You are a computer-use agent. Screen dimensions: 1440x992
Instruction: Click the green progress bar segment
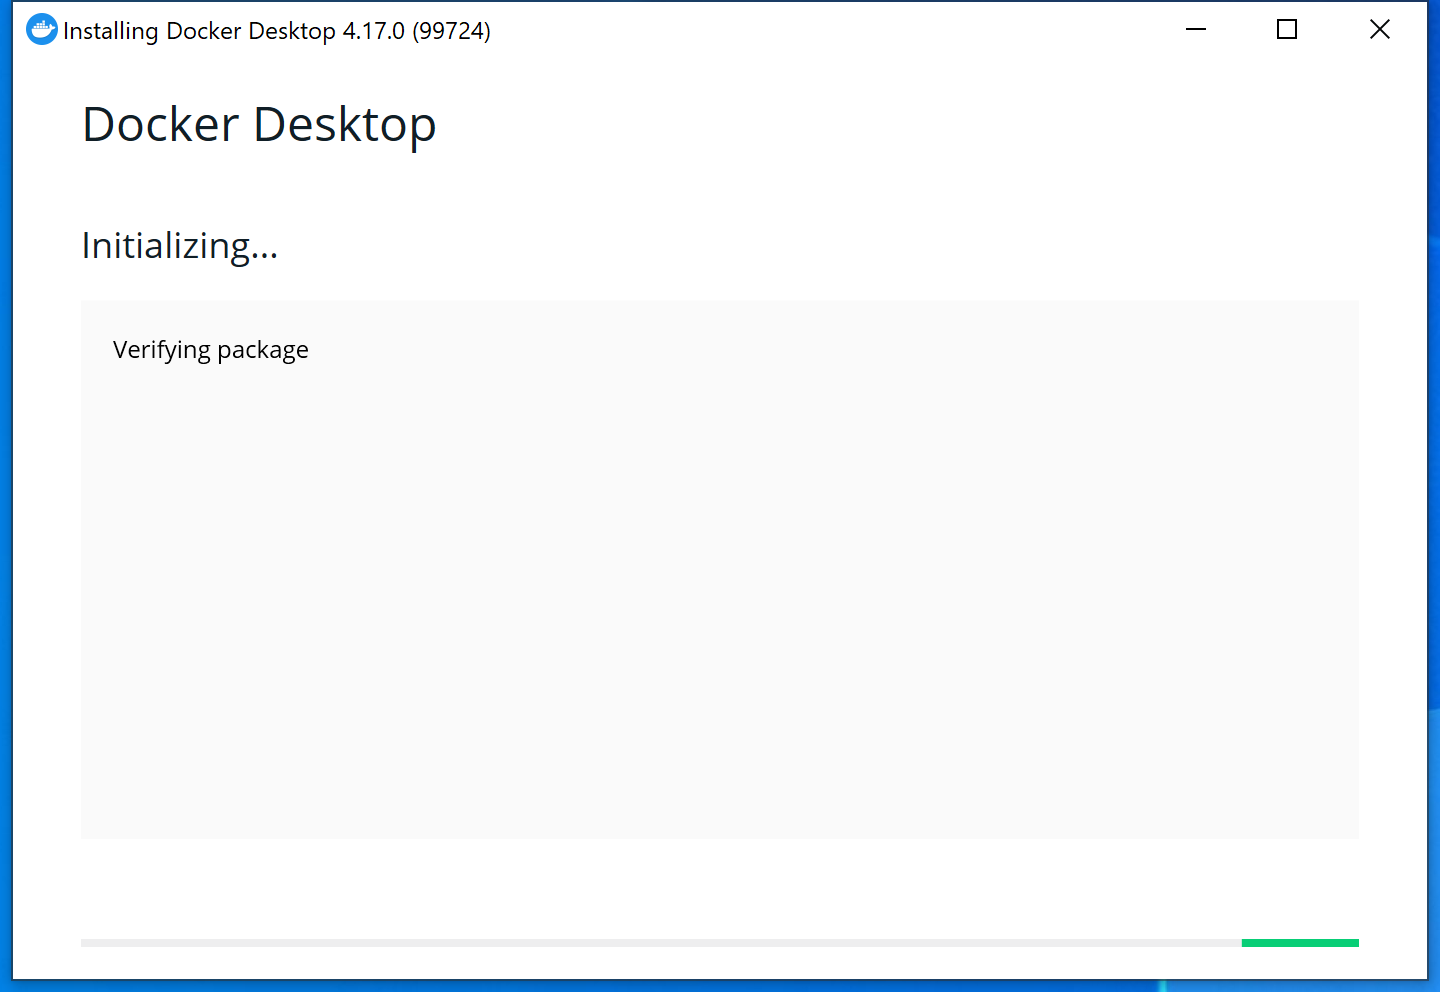pyautogui.click(x=1299, y=943)
